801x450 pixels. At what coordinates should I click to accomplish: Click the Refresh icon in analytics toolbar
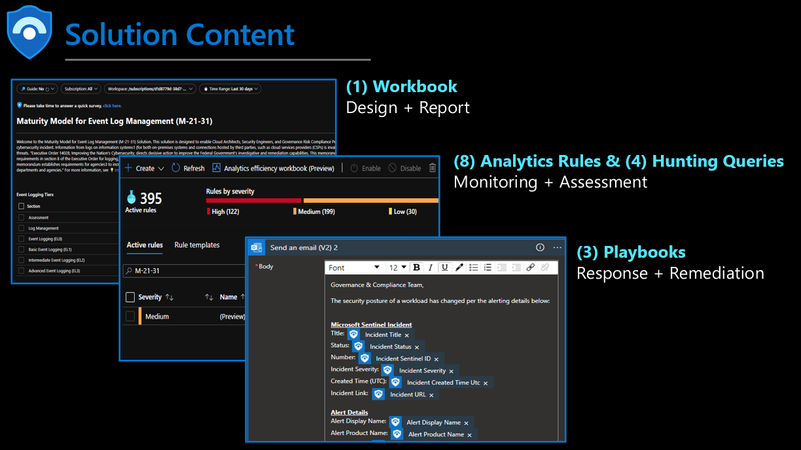(176, 168)
